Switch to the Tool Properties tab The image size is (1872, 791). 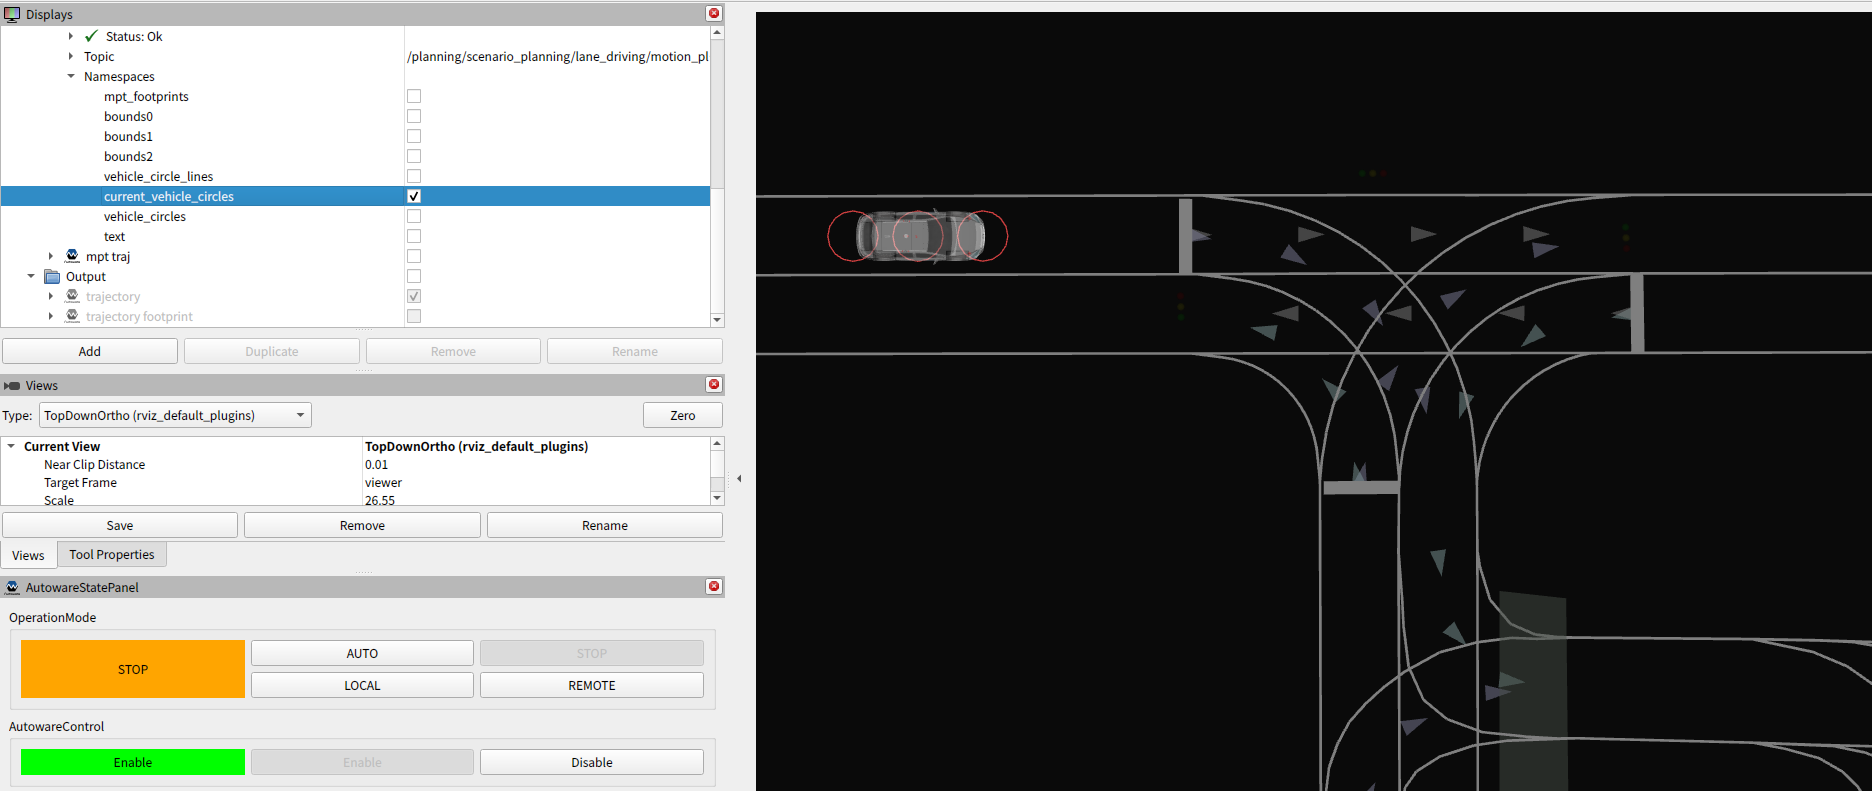tap(111, 554)
